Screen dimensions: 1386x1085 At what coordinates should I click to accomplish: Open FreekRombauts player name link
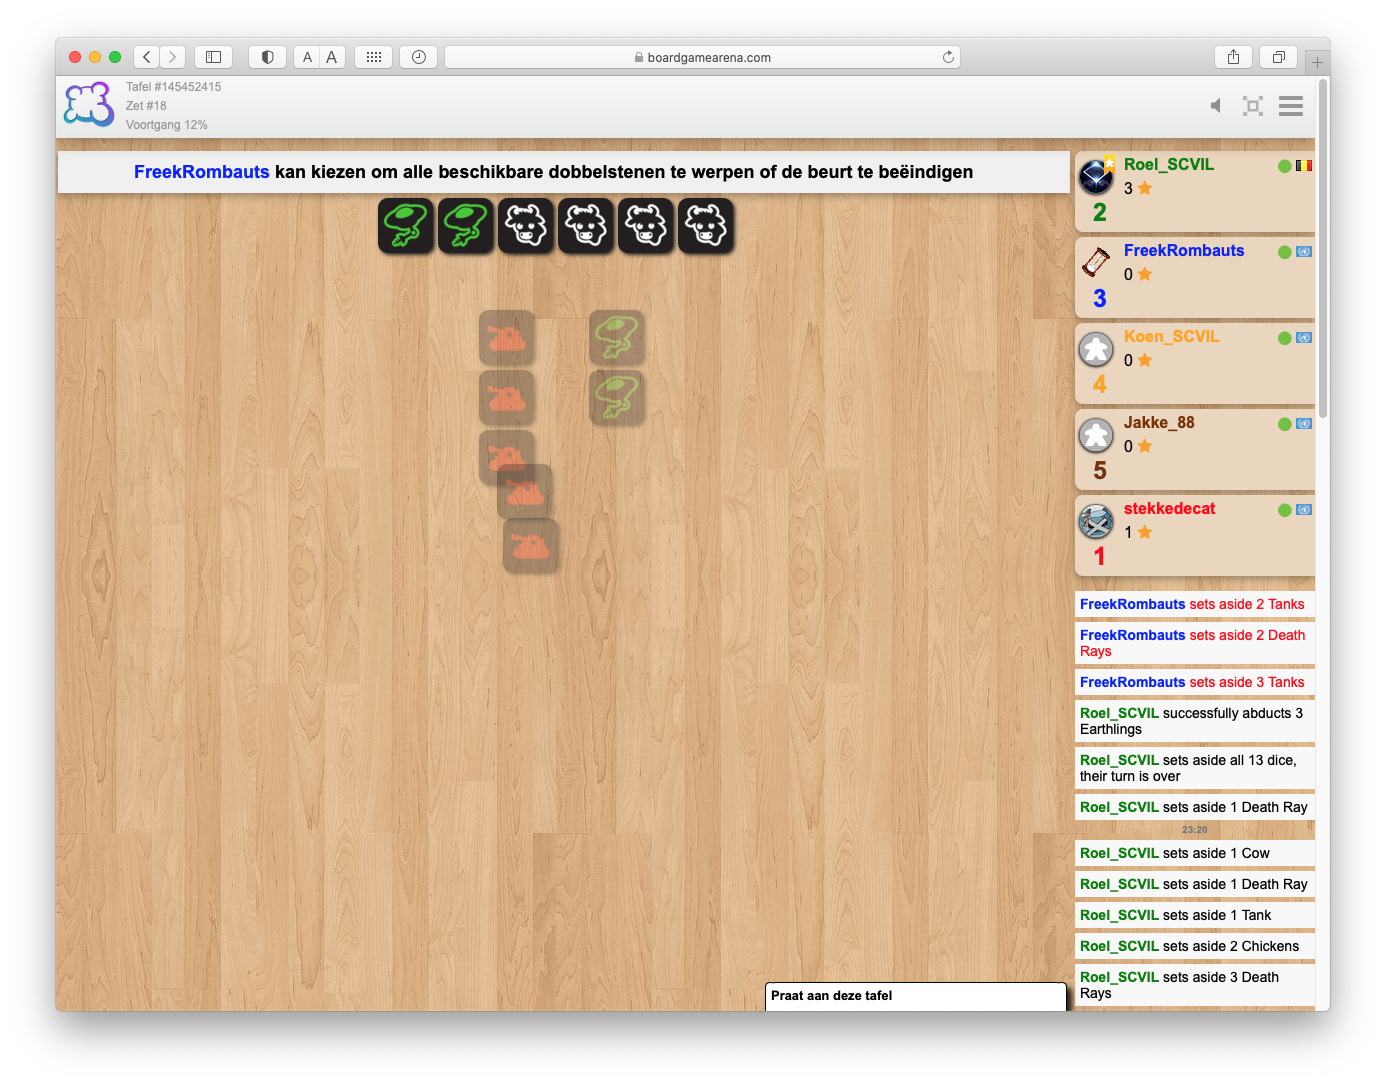[1184, 251]
